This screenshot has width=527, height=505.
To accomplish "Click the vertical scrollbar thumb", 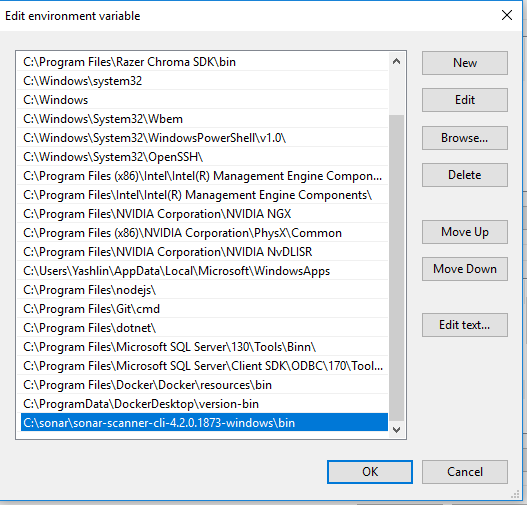I will coord(397,268).
